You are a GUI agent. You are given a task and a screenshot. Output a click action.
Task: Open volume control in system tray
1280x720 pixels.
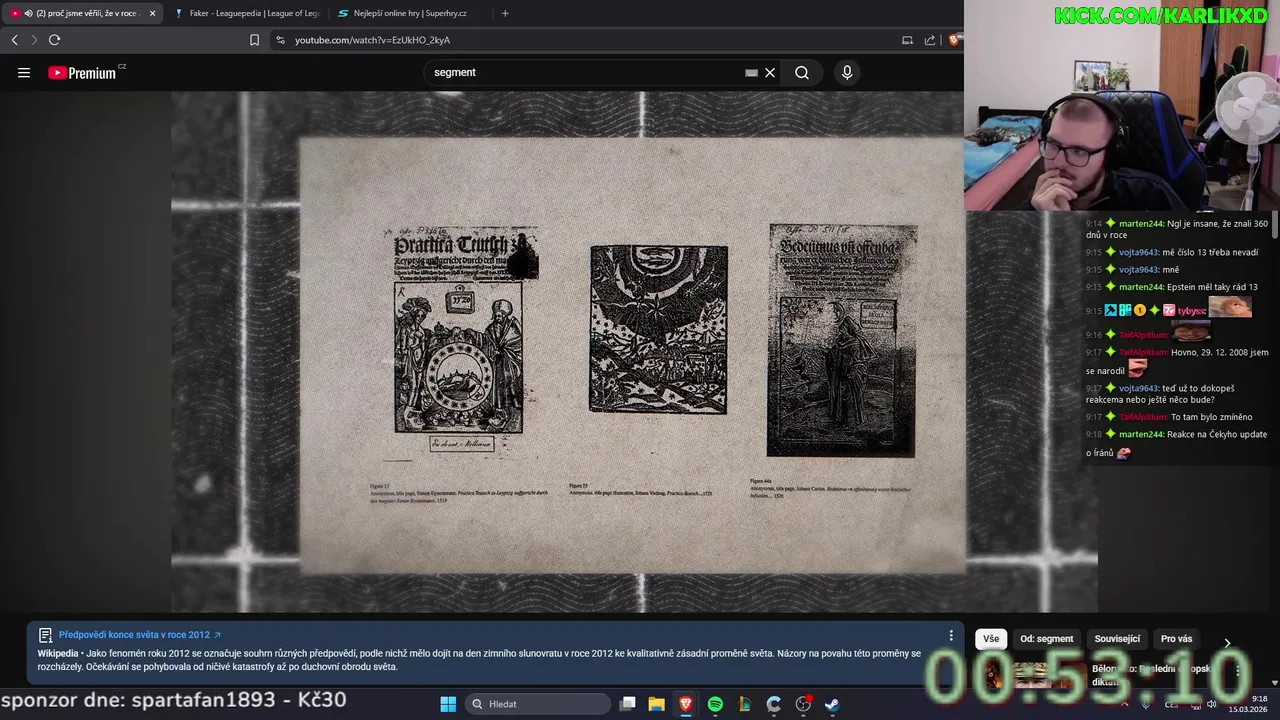pos(1211,704)
